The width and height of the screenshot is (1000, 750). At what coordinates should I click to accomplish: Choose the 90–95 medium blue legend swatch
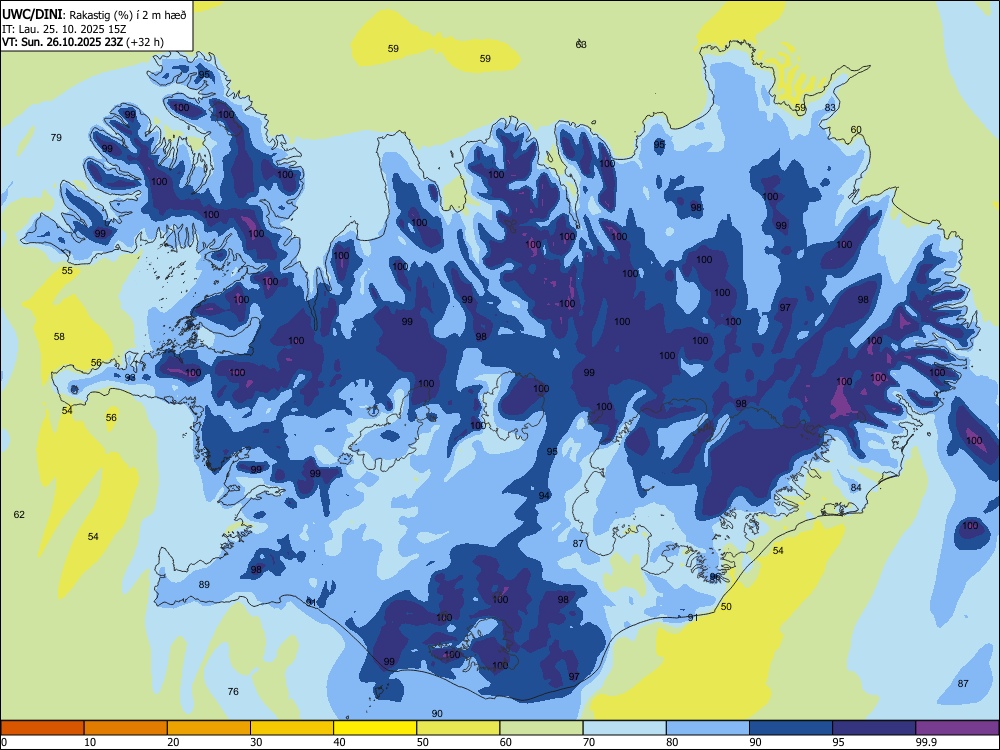(791, 728)
